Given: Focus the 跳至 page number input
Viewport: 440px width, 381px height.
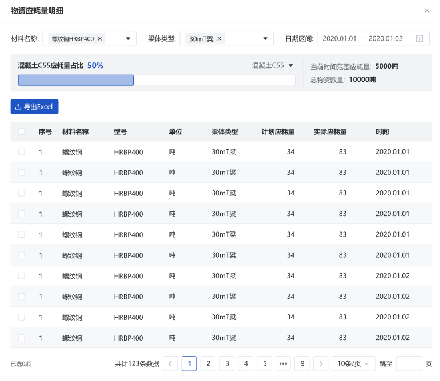Looking at the screenshot, I should click(409, 363).
